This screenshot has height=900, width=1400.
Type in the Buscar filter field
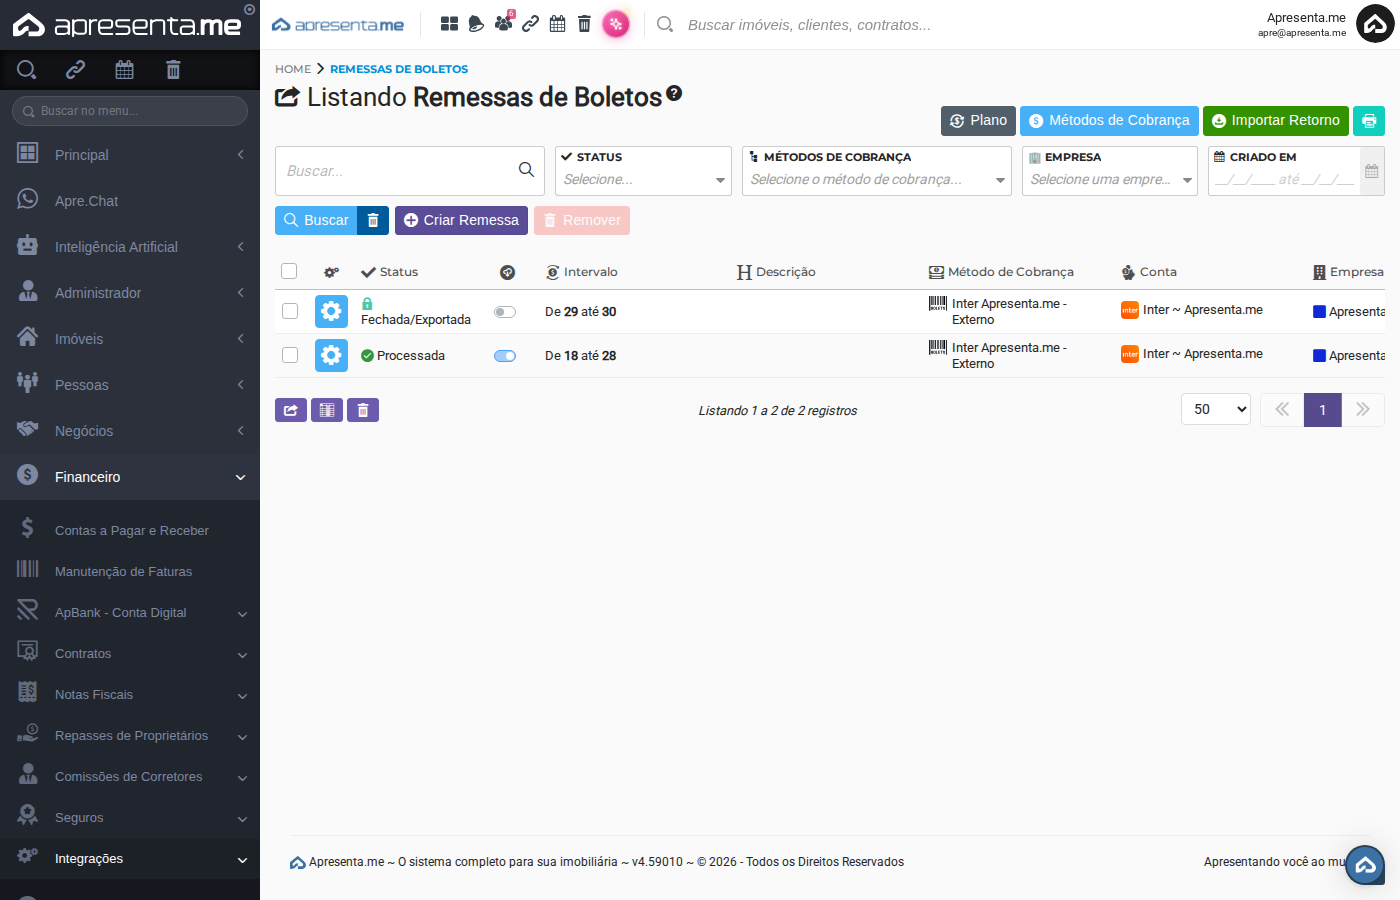coord(410,171)
